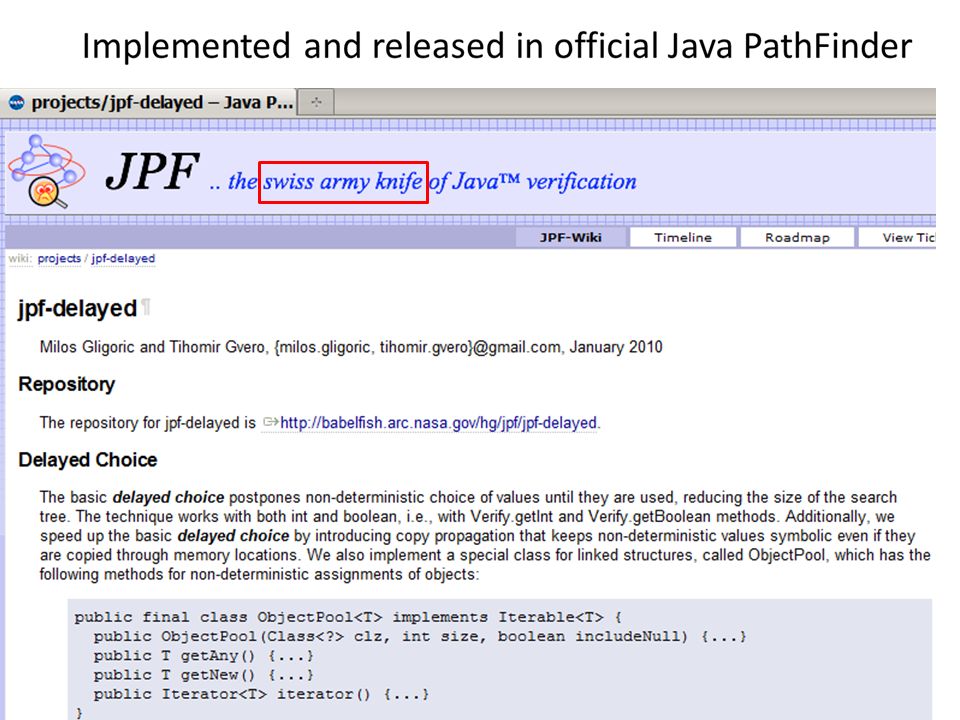
Task: Follow the jpf-delayed breadcrumb link
Action: pos(123,258)
